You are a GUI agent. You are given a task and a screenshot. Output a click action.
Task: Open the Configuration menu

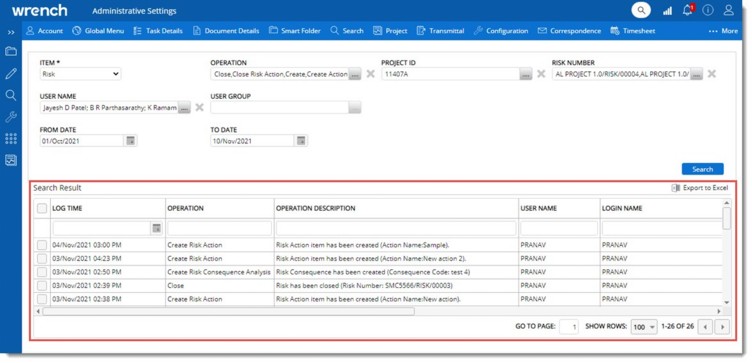point(501,31)
